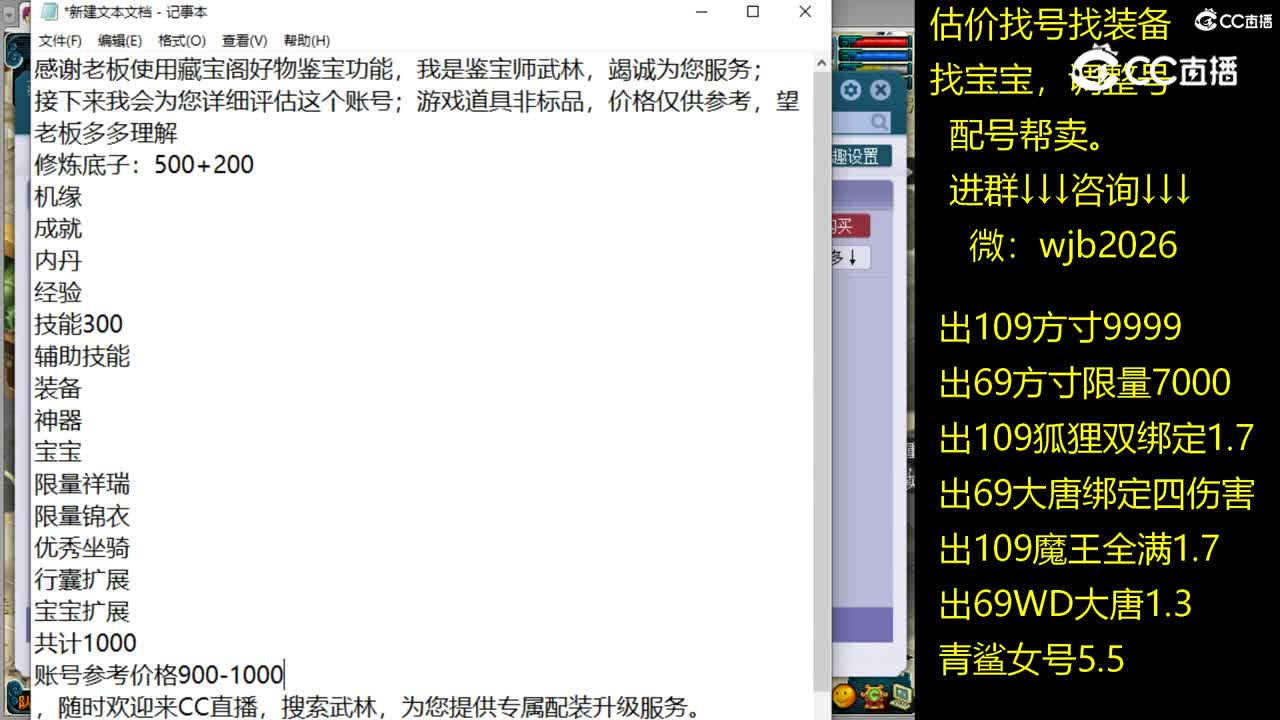
Task: Click the last line mentioning 随时欢迎来CC直播
Action: (368, 707)
